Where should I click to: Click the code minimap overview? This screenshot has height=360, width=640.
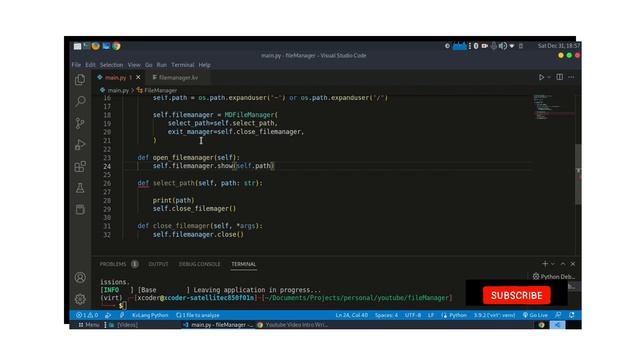[x=552, y=107]
